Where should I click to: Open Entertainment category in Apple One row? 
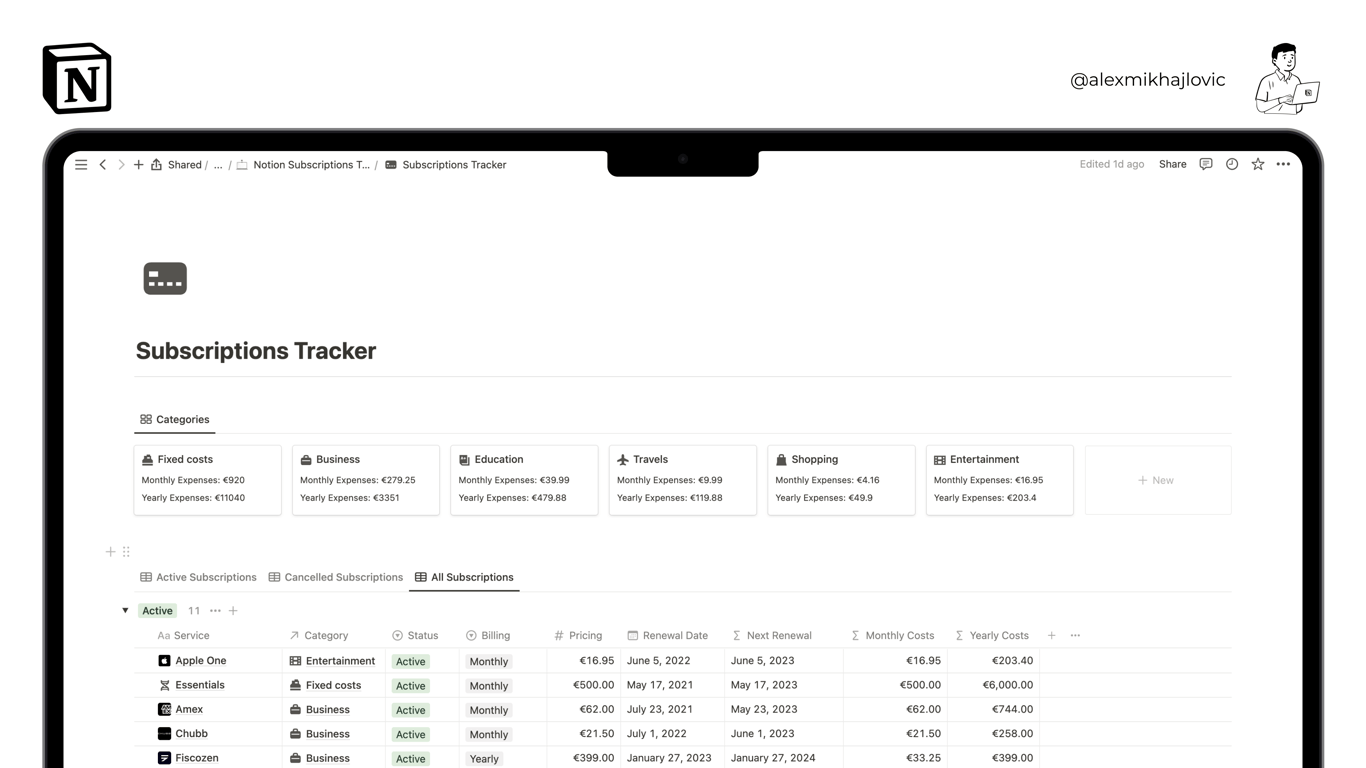click(x=332, y=661)
